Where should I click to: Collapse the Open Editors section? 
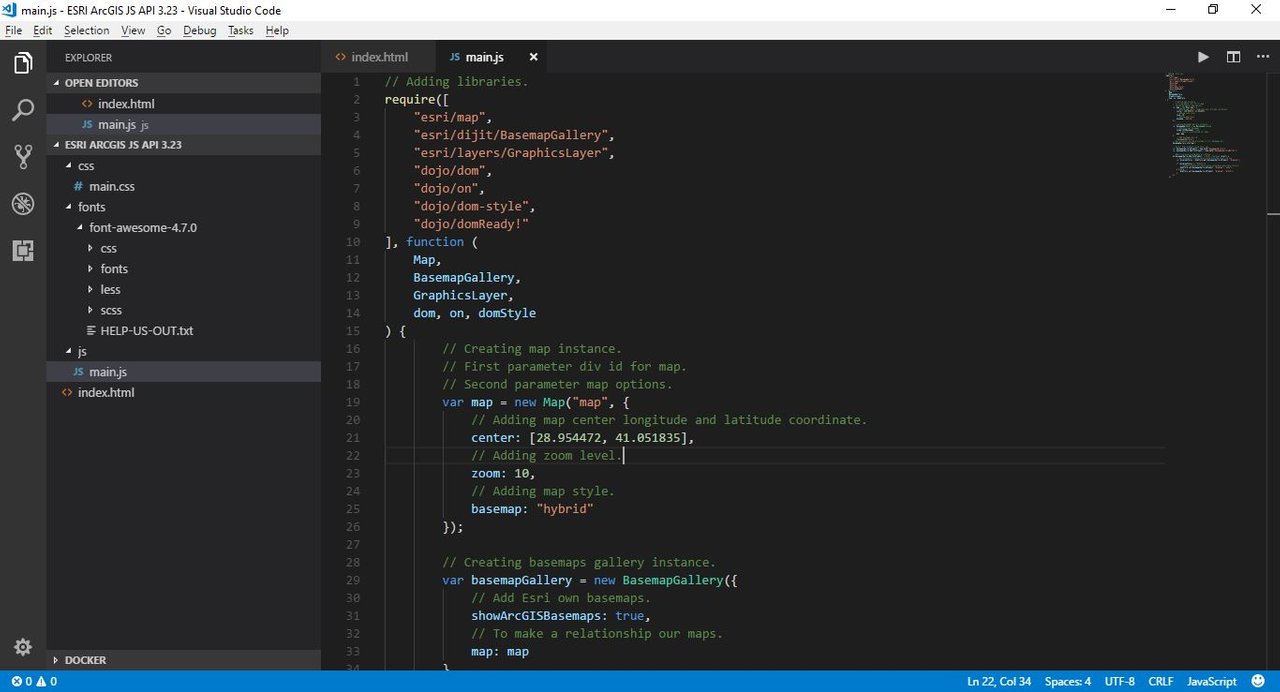tap(101, 83)
